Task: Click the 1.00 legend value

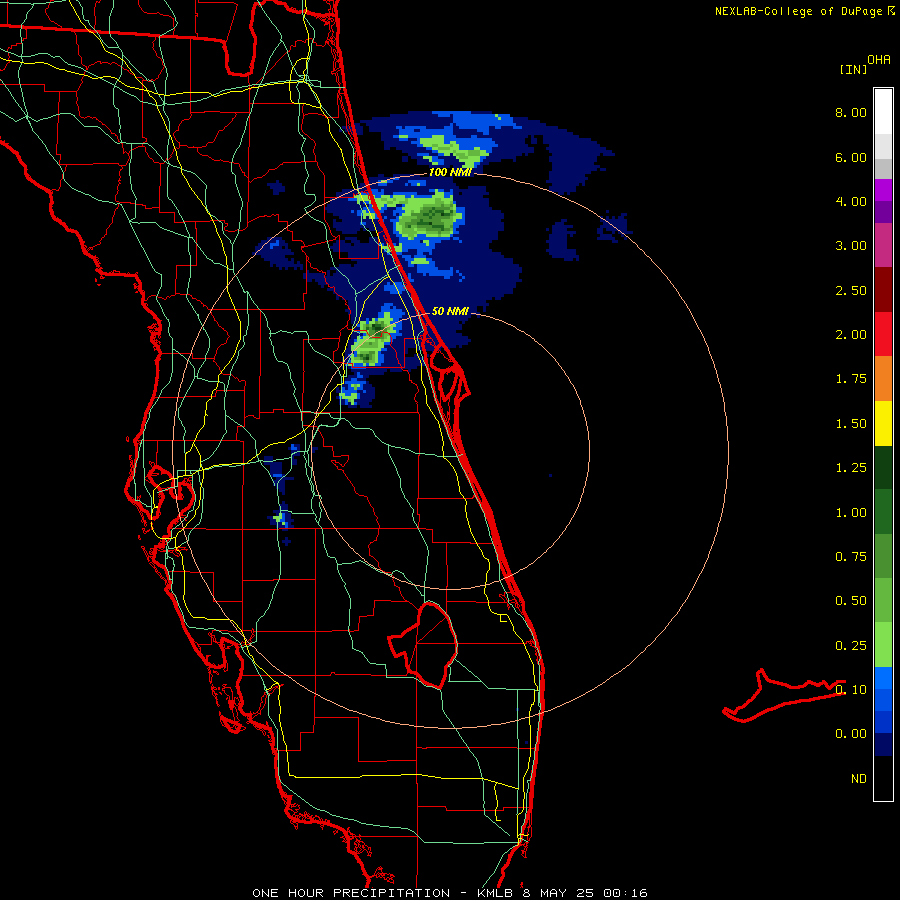Action: pyautogui.click(x=851, y=513)
